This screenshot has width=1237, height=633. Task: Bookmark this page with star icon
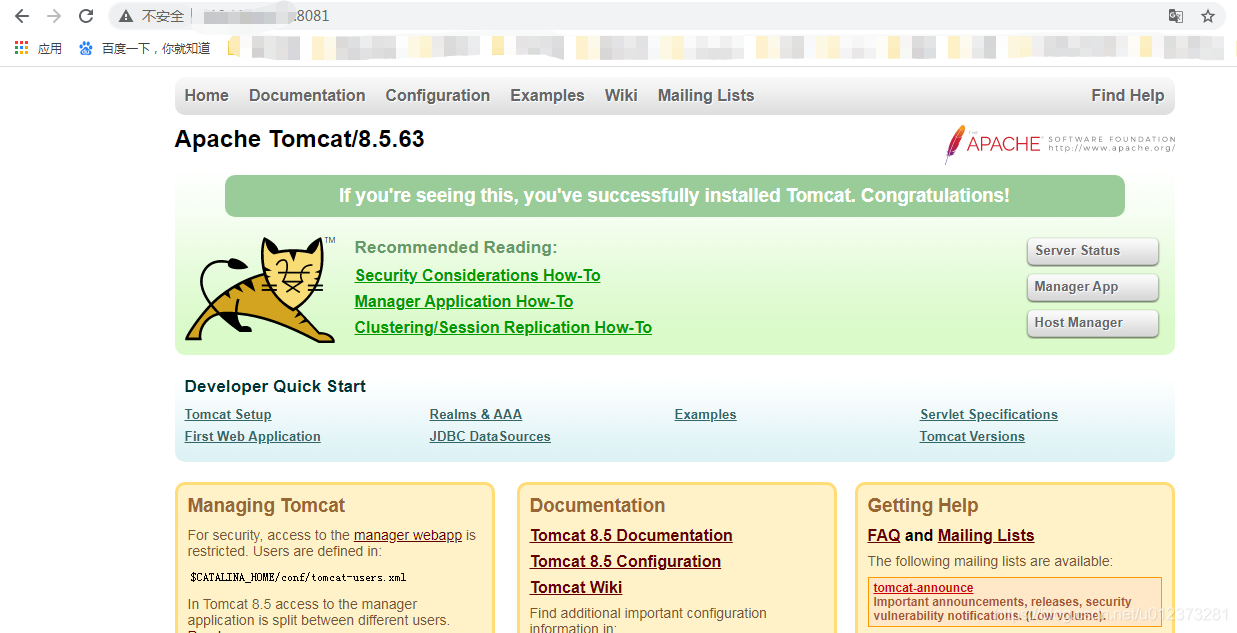[x=1208, y=16]
